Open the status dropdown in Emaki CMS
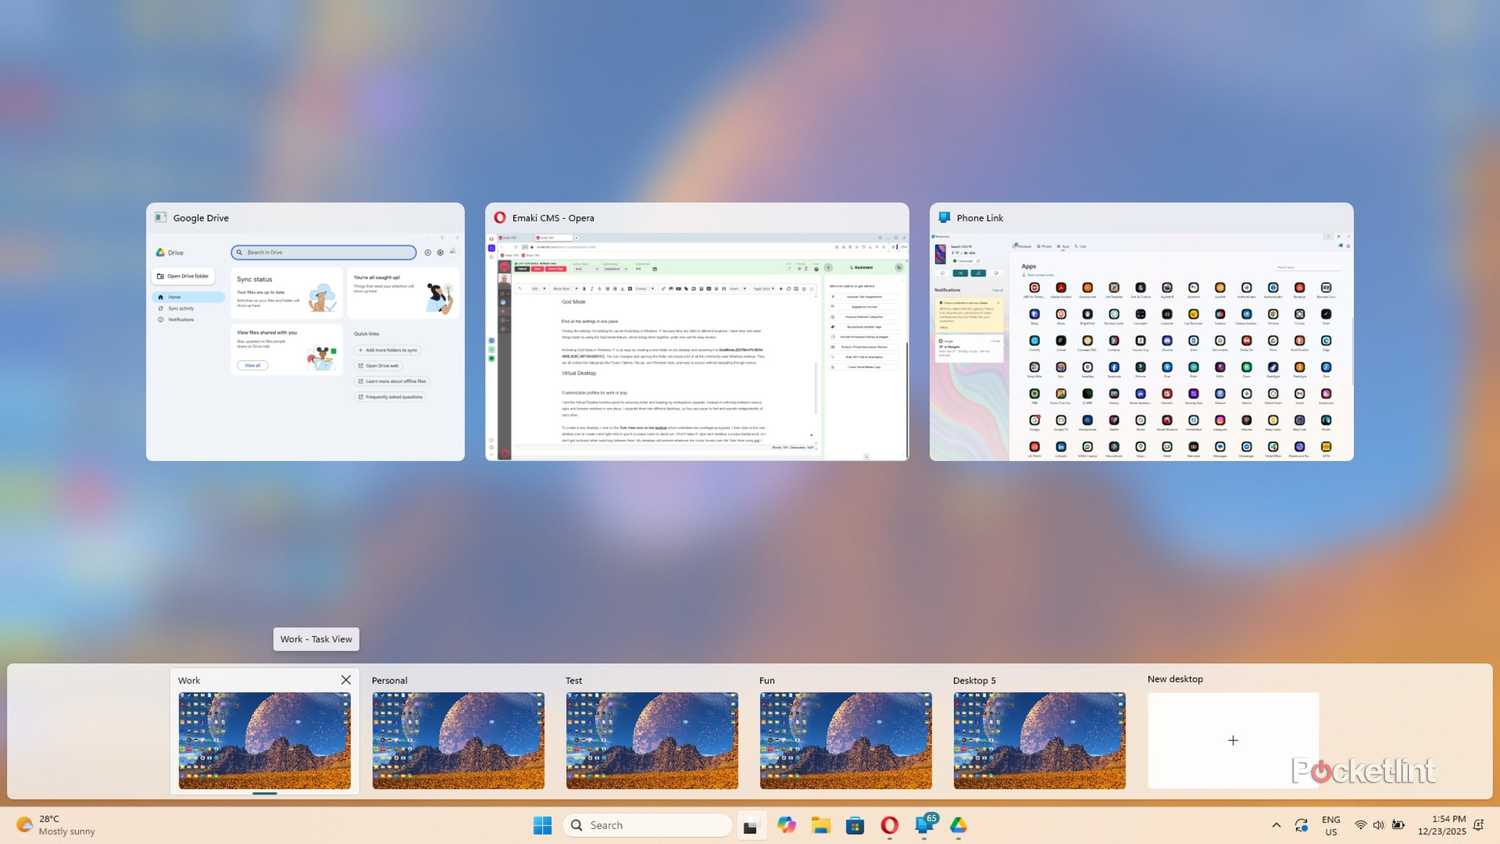This screenshot has width=1500, height=844. tap(590, 268)
